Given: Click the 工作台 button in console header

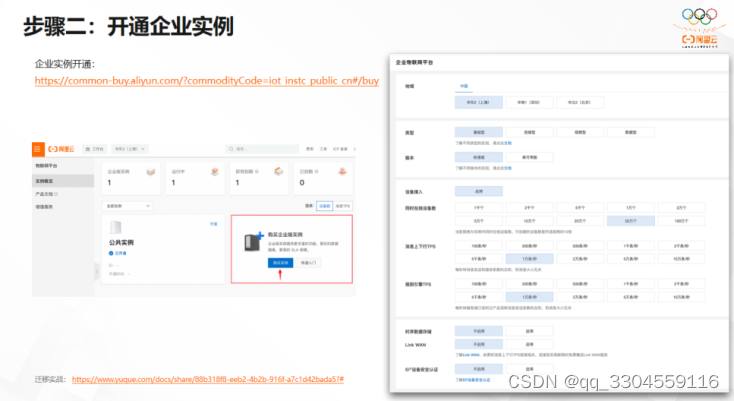Looking at the screenshot, I should pos(95,149).
